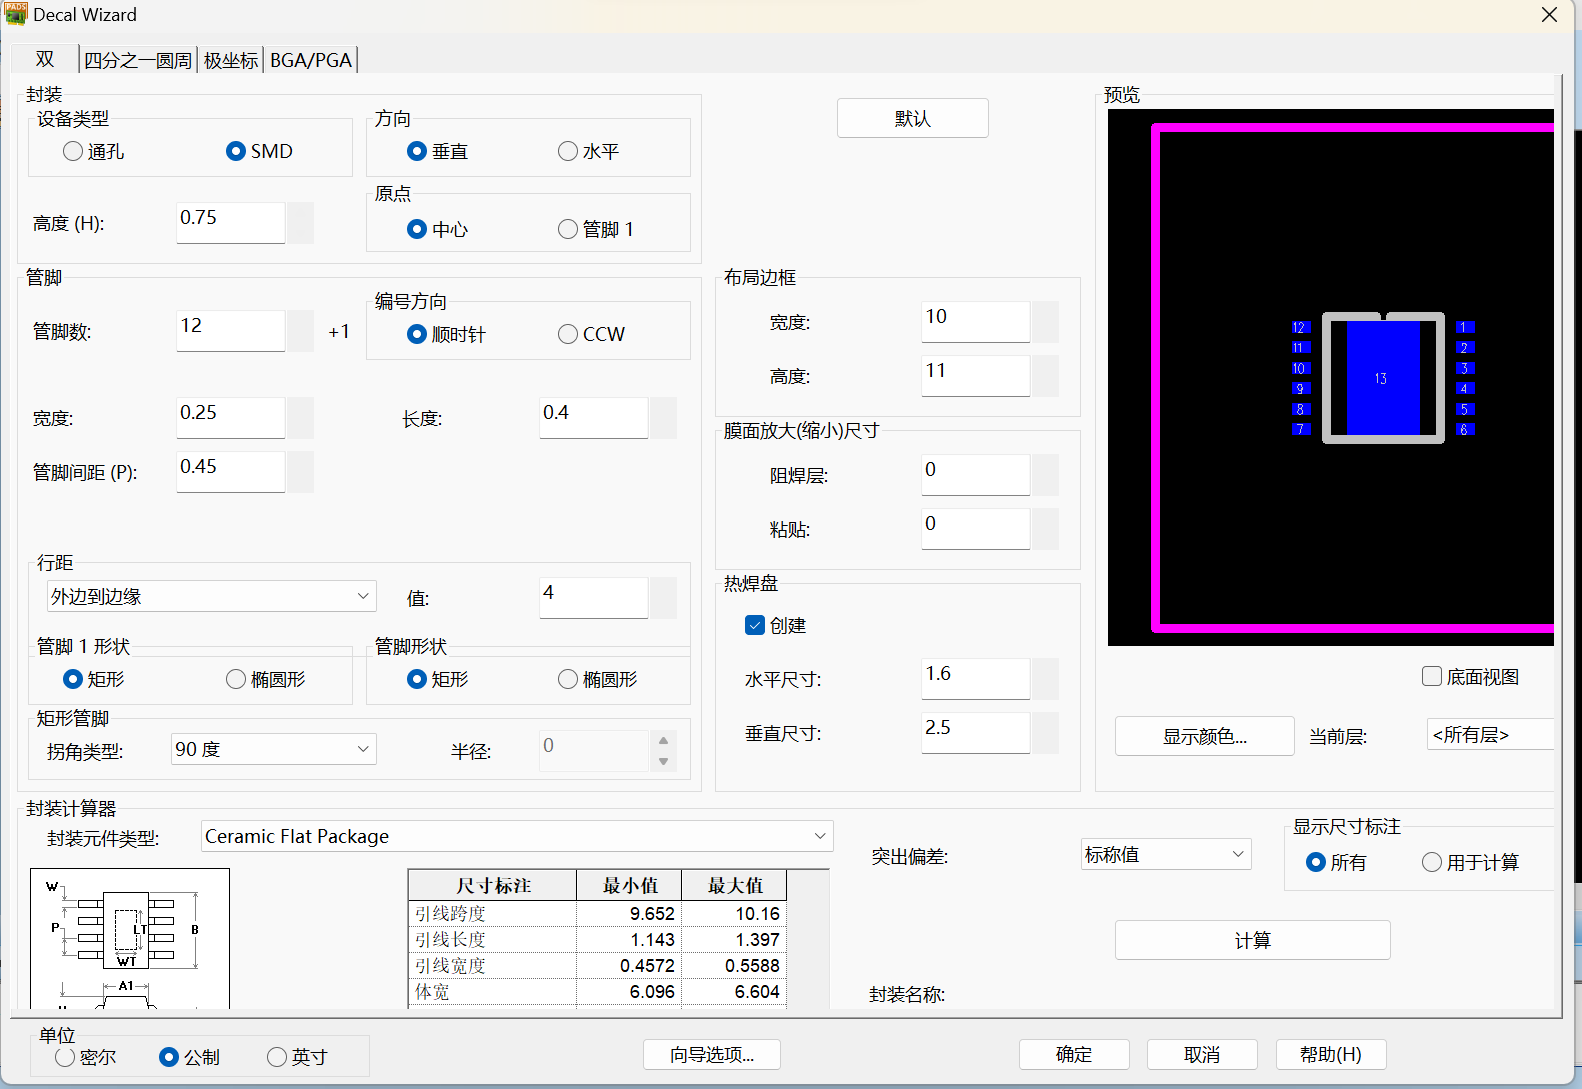Select 矩形 for 管脚 1 形状
Viewport: 1582px width, 1089px height.
[x=94, y=679]
